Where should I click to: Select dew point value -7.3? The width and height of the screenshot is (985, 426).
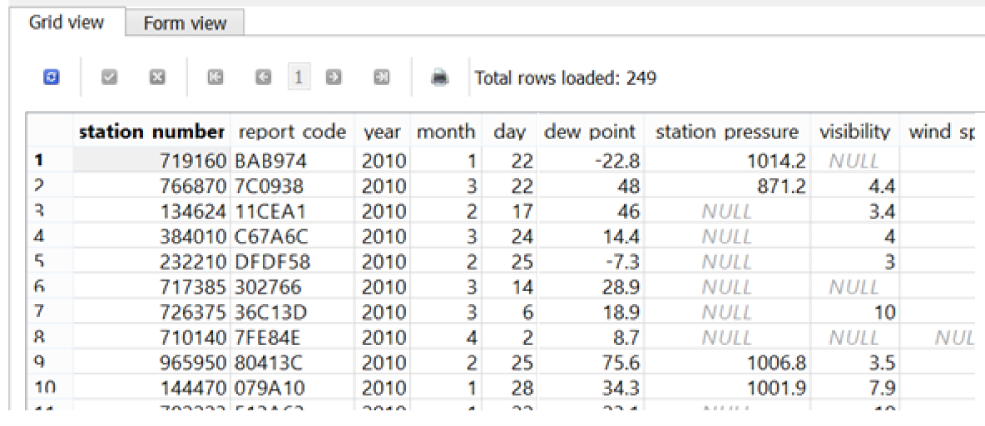tap(590, 261)
